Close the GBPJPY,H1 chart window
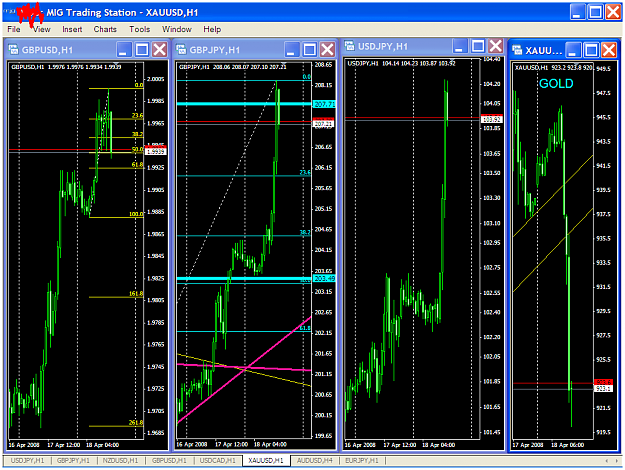Image resolution: width=625 pixels, height=470 pixels. click(328, 49)
